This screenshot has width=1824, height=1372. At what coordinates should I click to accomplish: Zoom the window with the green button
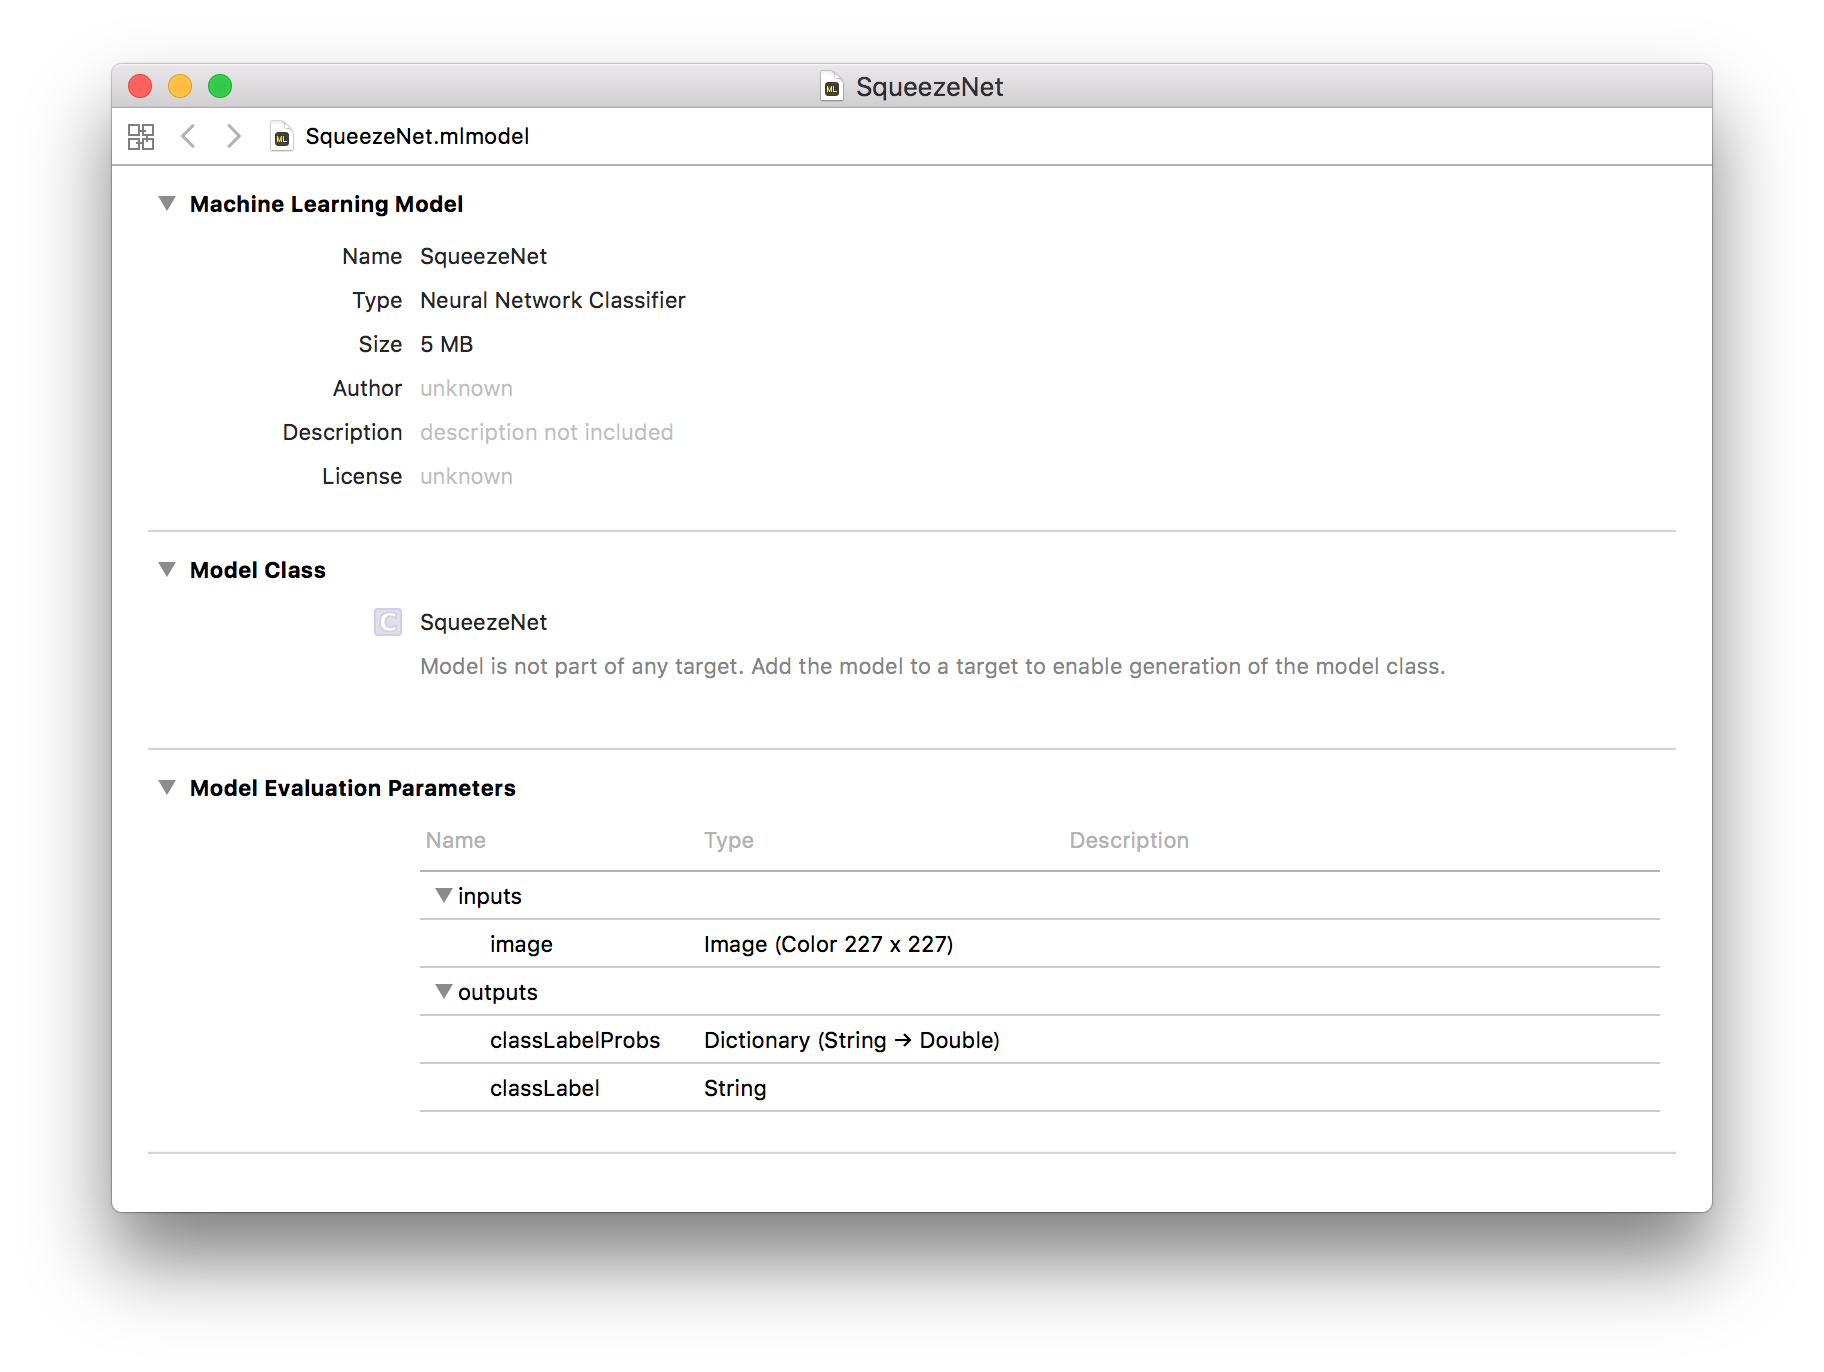(220, 86)
